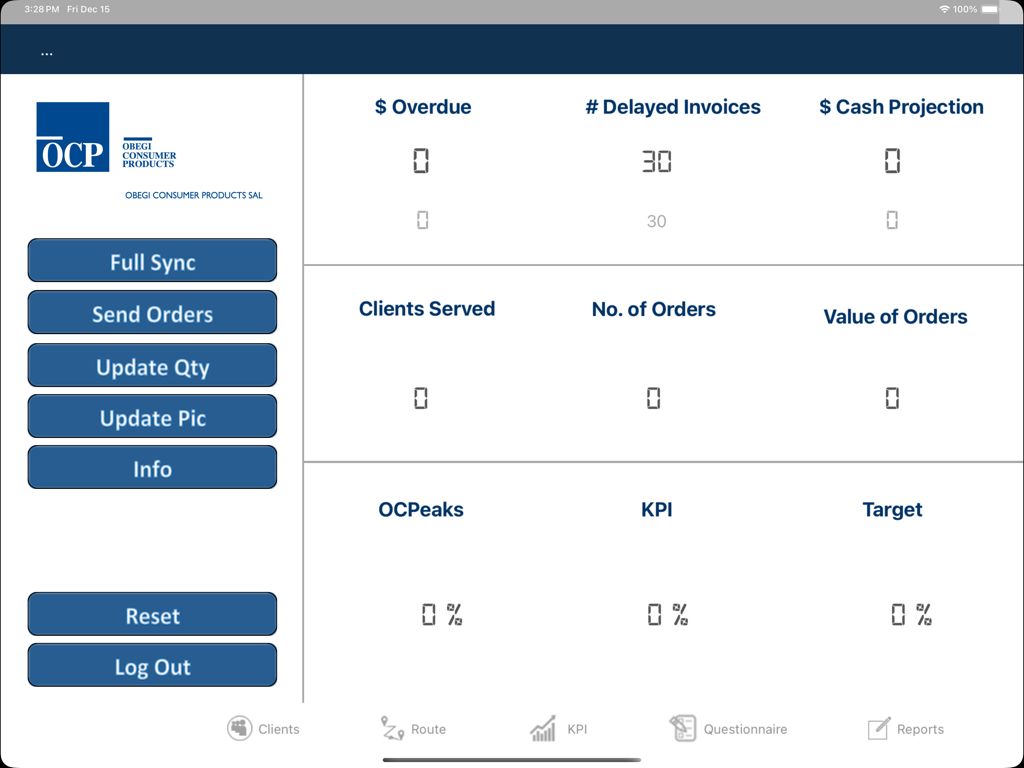Open the Clients tab icon
1024x768 pixels.
tap(239, 728)
